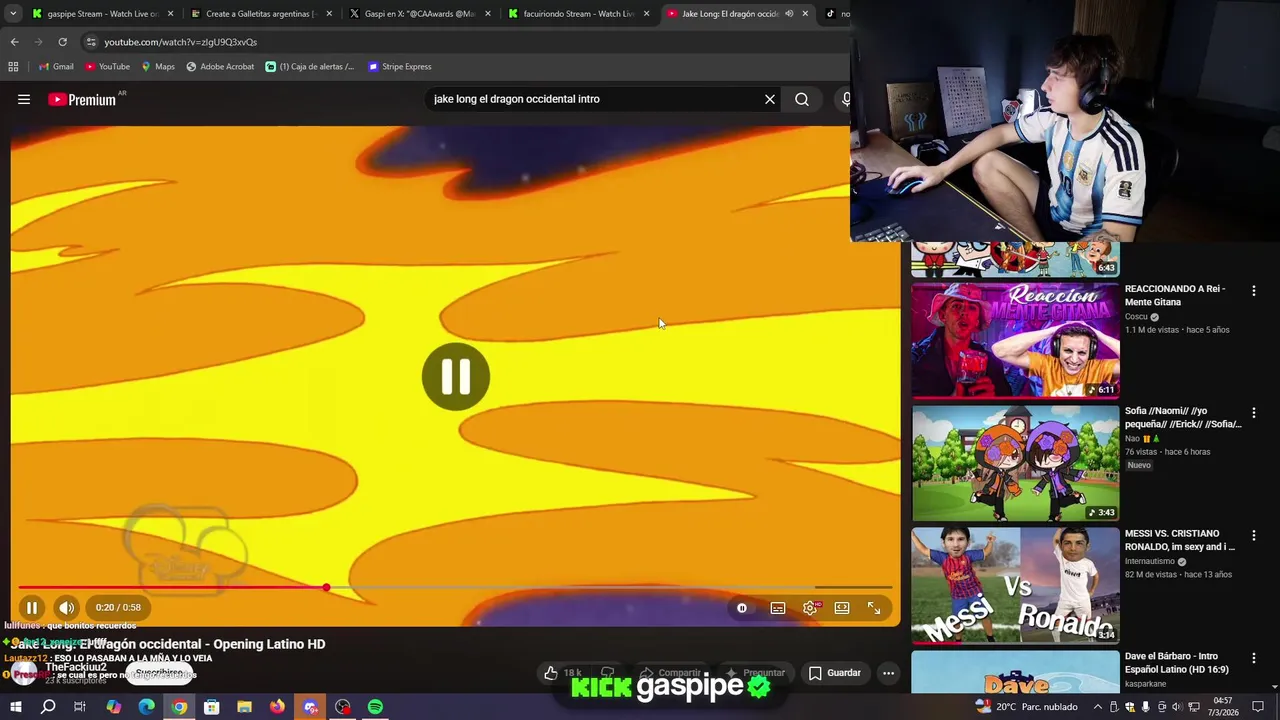
Task: Open the YouTube hamburger guide menu
Action: click(24, 99)
